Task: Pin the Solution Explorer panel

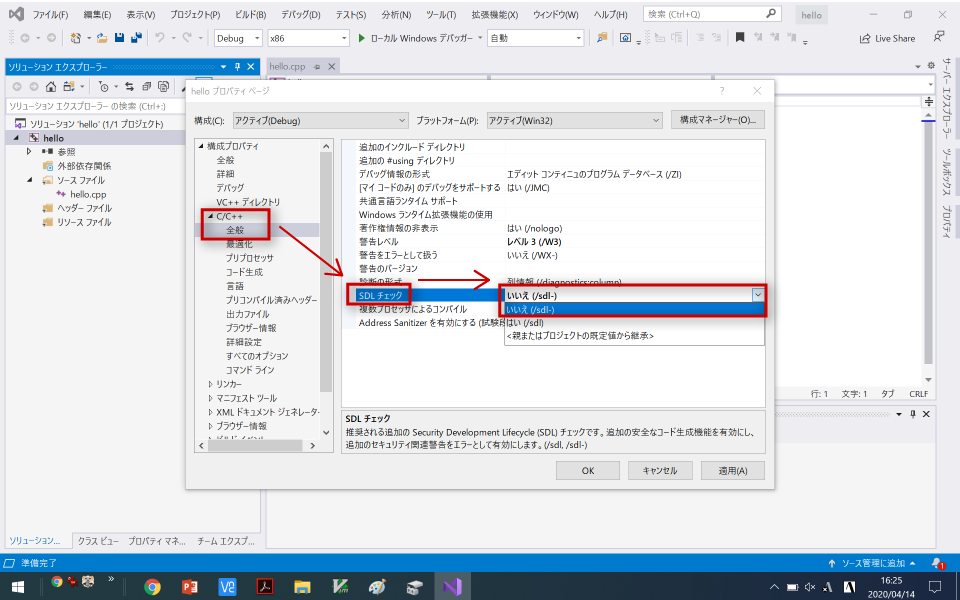Action: pos(237,67)
